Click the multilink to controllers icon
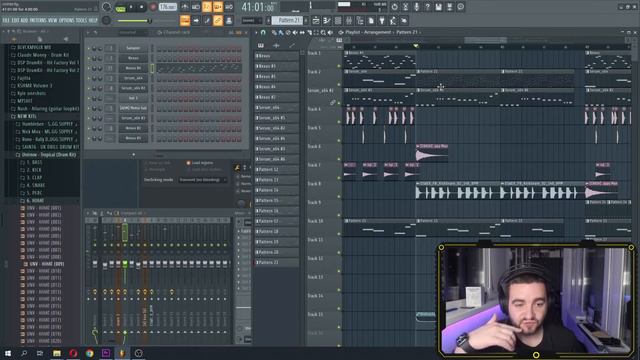This screenshot has height=360, width=640. click(x=229, y=20)
